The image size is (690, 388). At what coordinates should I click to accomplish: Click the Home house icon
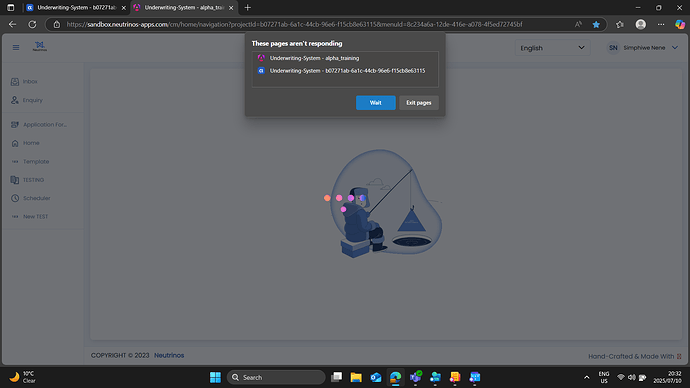tap(15, 143)
